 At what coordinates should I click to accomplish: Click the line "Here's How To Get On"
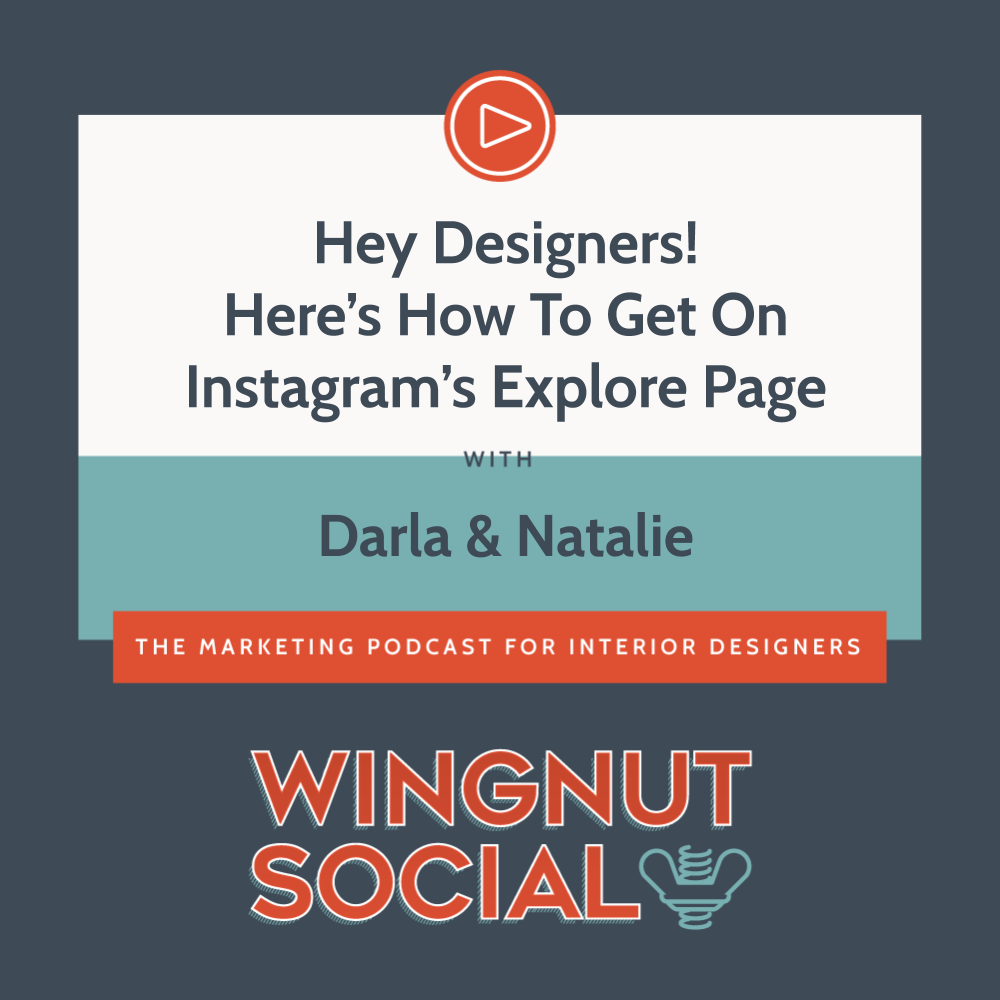pyautogui.click(x=506, y=316)
